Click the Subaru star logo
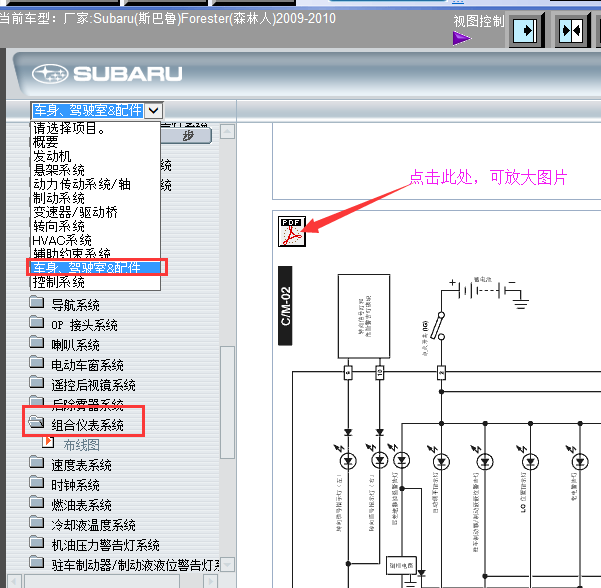Image resolution: width=601 pixels, height=588 pixels. pyautogui.click(x=50, y=74)
